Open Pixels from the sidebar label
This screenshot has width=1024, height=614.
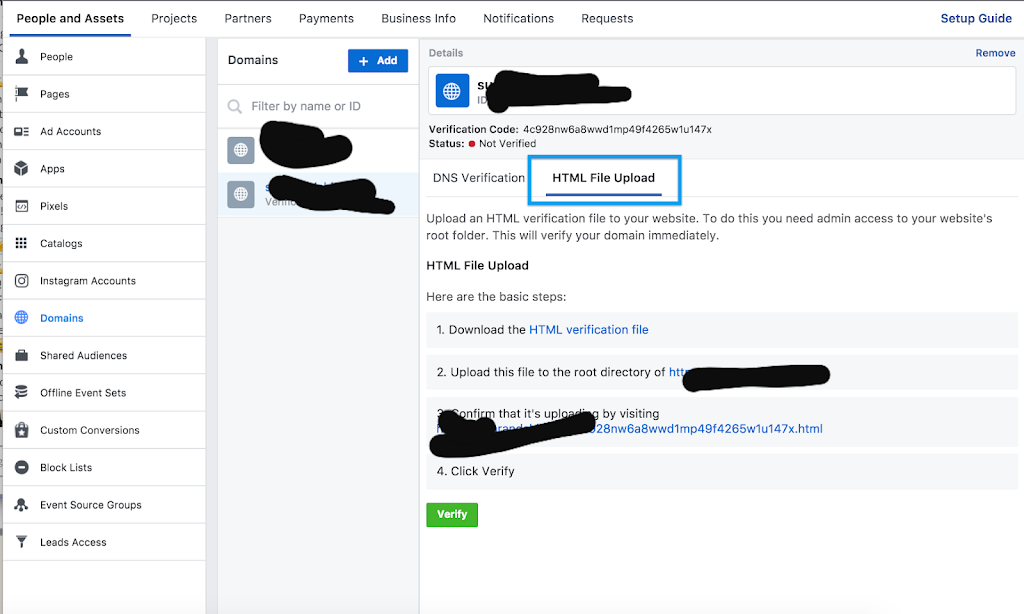click(54, 206)
